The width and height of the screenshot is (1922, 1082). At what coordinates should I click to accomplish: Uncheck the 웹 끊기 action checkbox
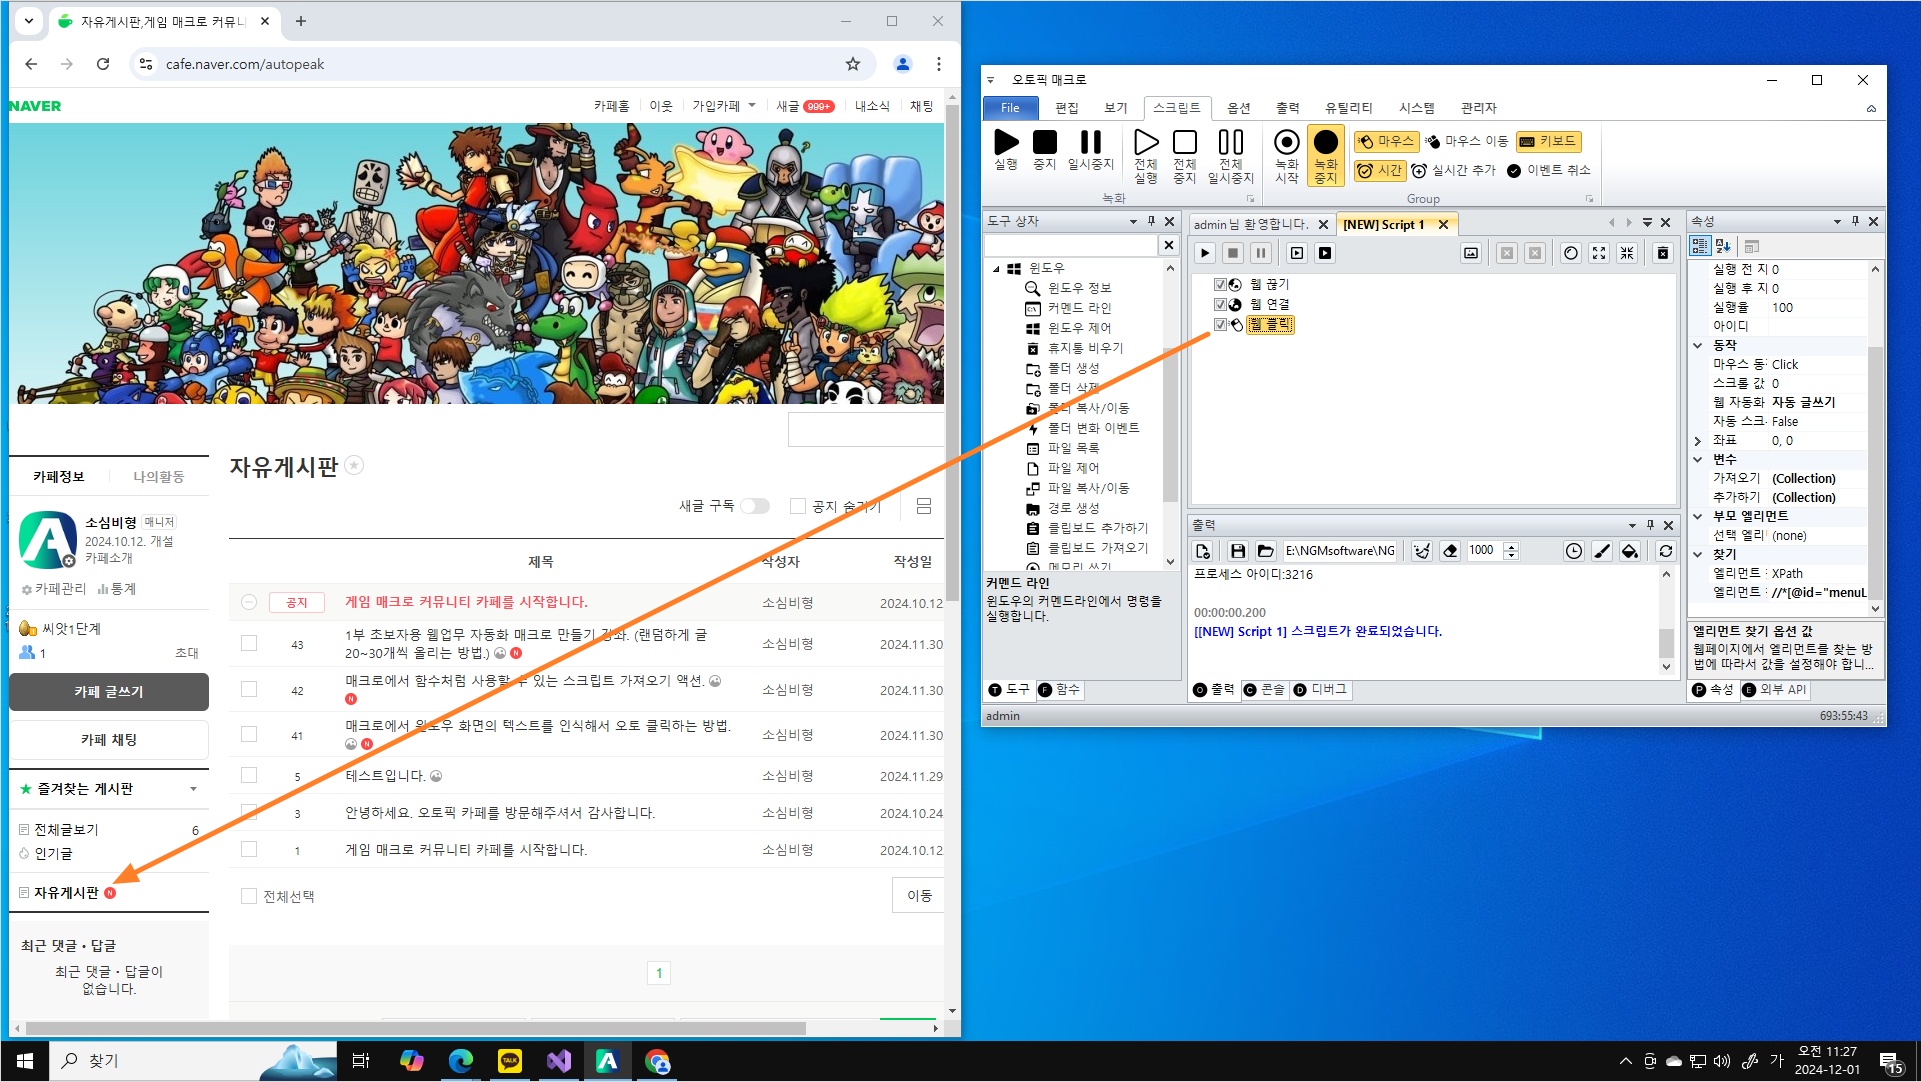pos(1220,284)
